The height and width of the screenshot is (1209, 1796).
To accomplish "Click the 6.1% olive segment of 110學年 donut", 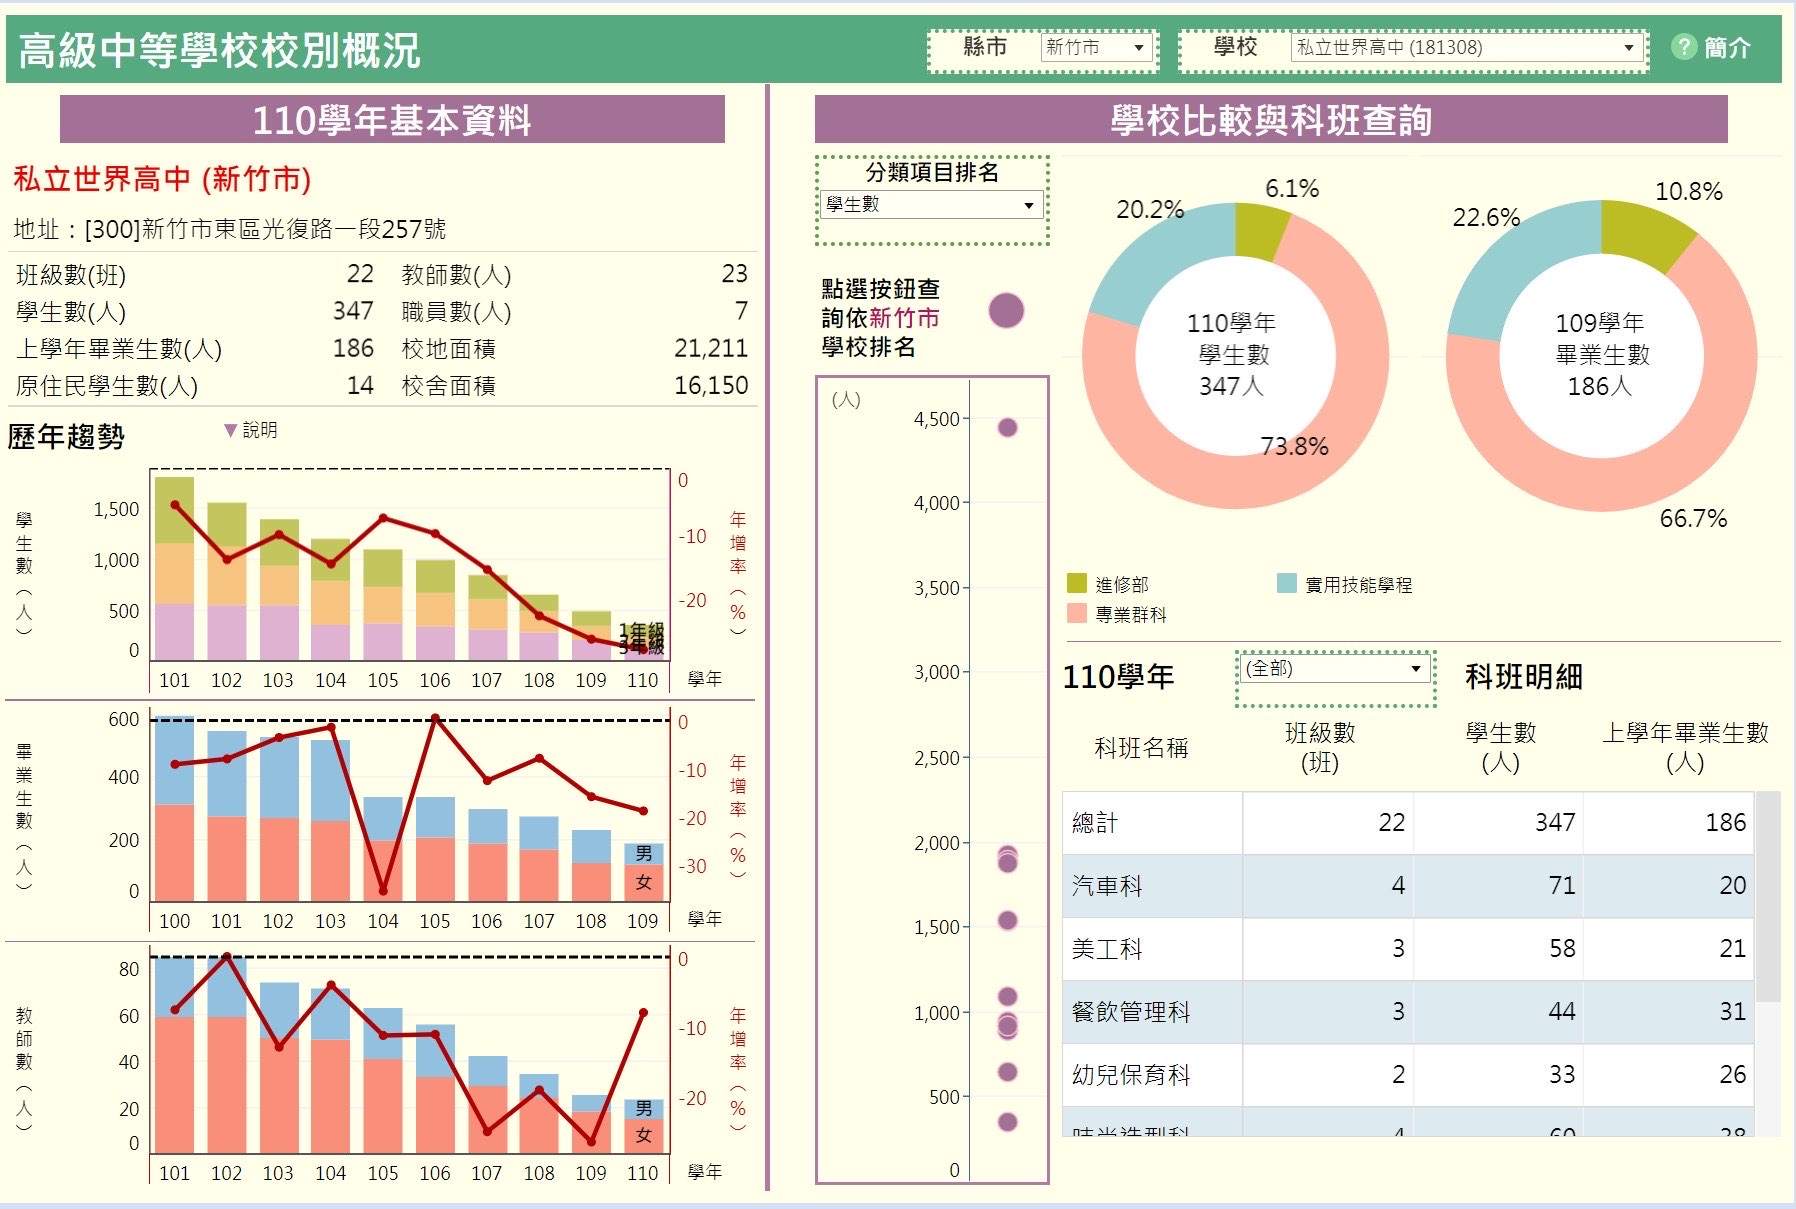I will click(x=1259, y=230).
